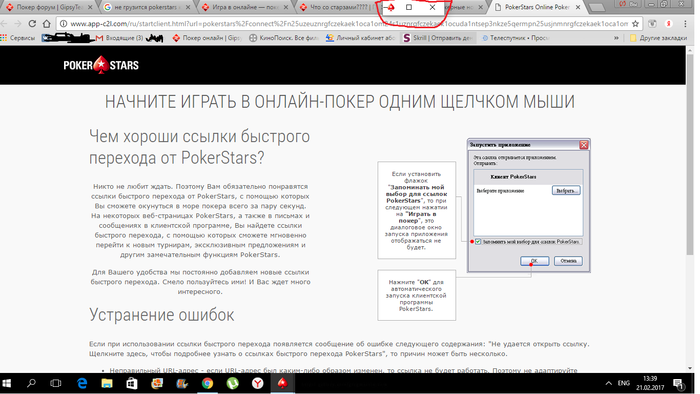Screen dimensions: 700x394
Task: Expand hidden bookmarks chevron on bookmarks bar
Action: pos(616,38)
